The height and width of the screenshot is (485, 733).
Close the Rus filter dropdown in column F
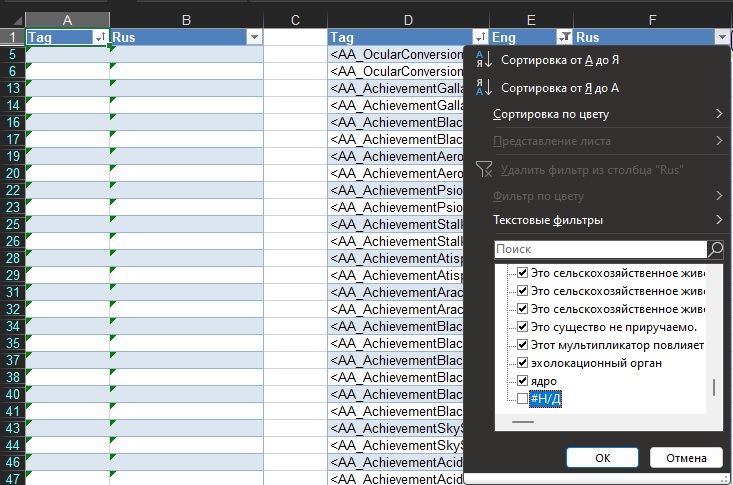coord(722,37)
